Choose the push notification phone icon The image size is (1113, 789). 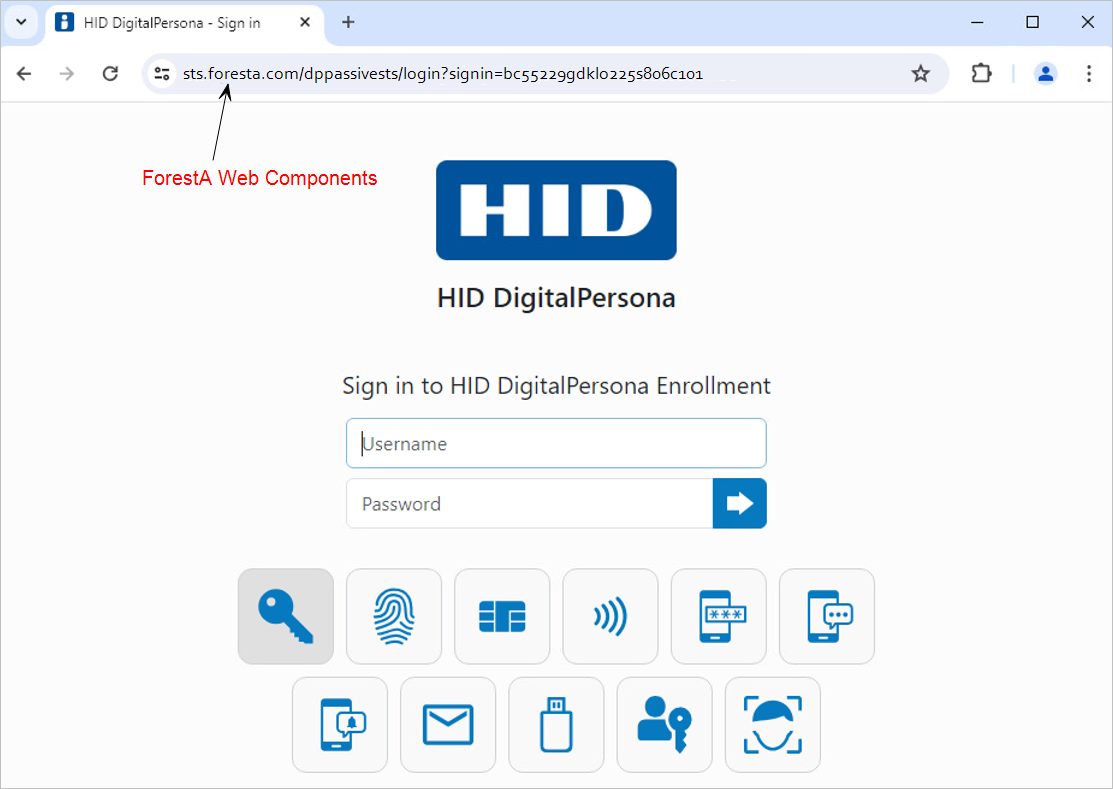(340, 724)
